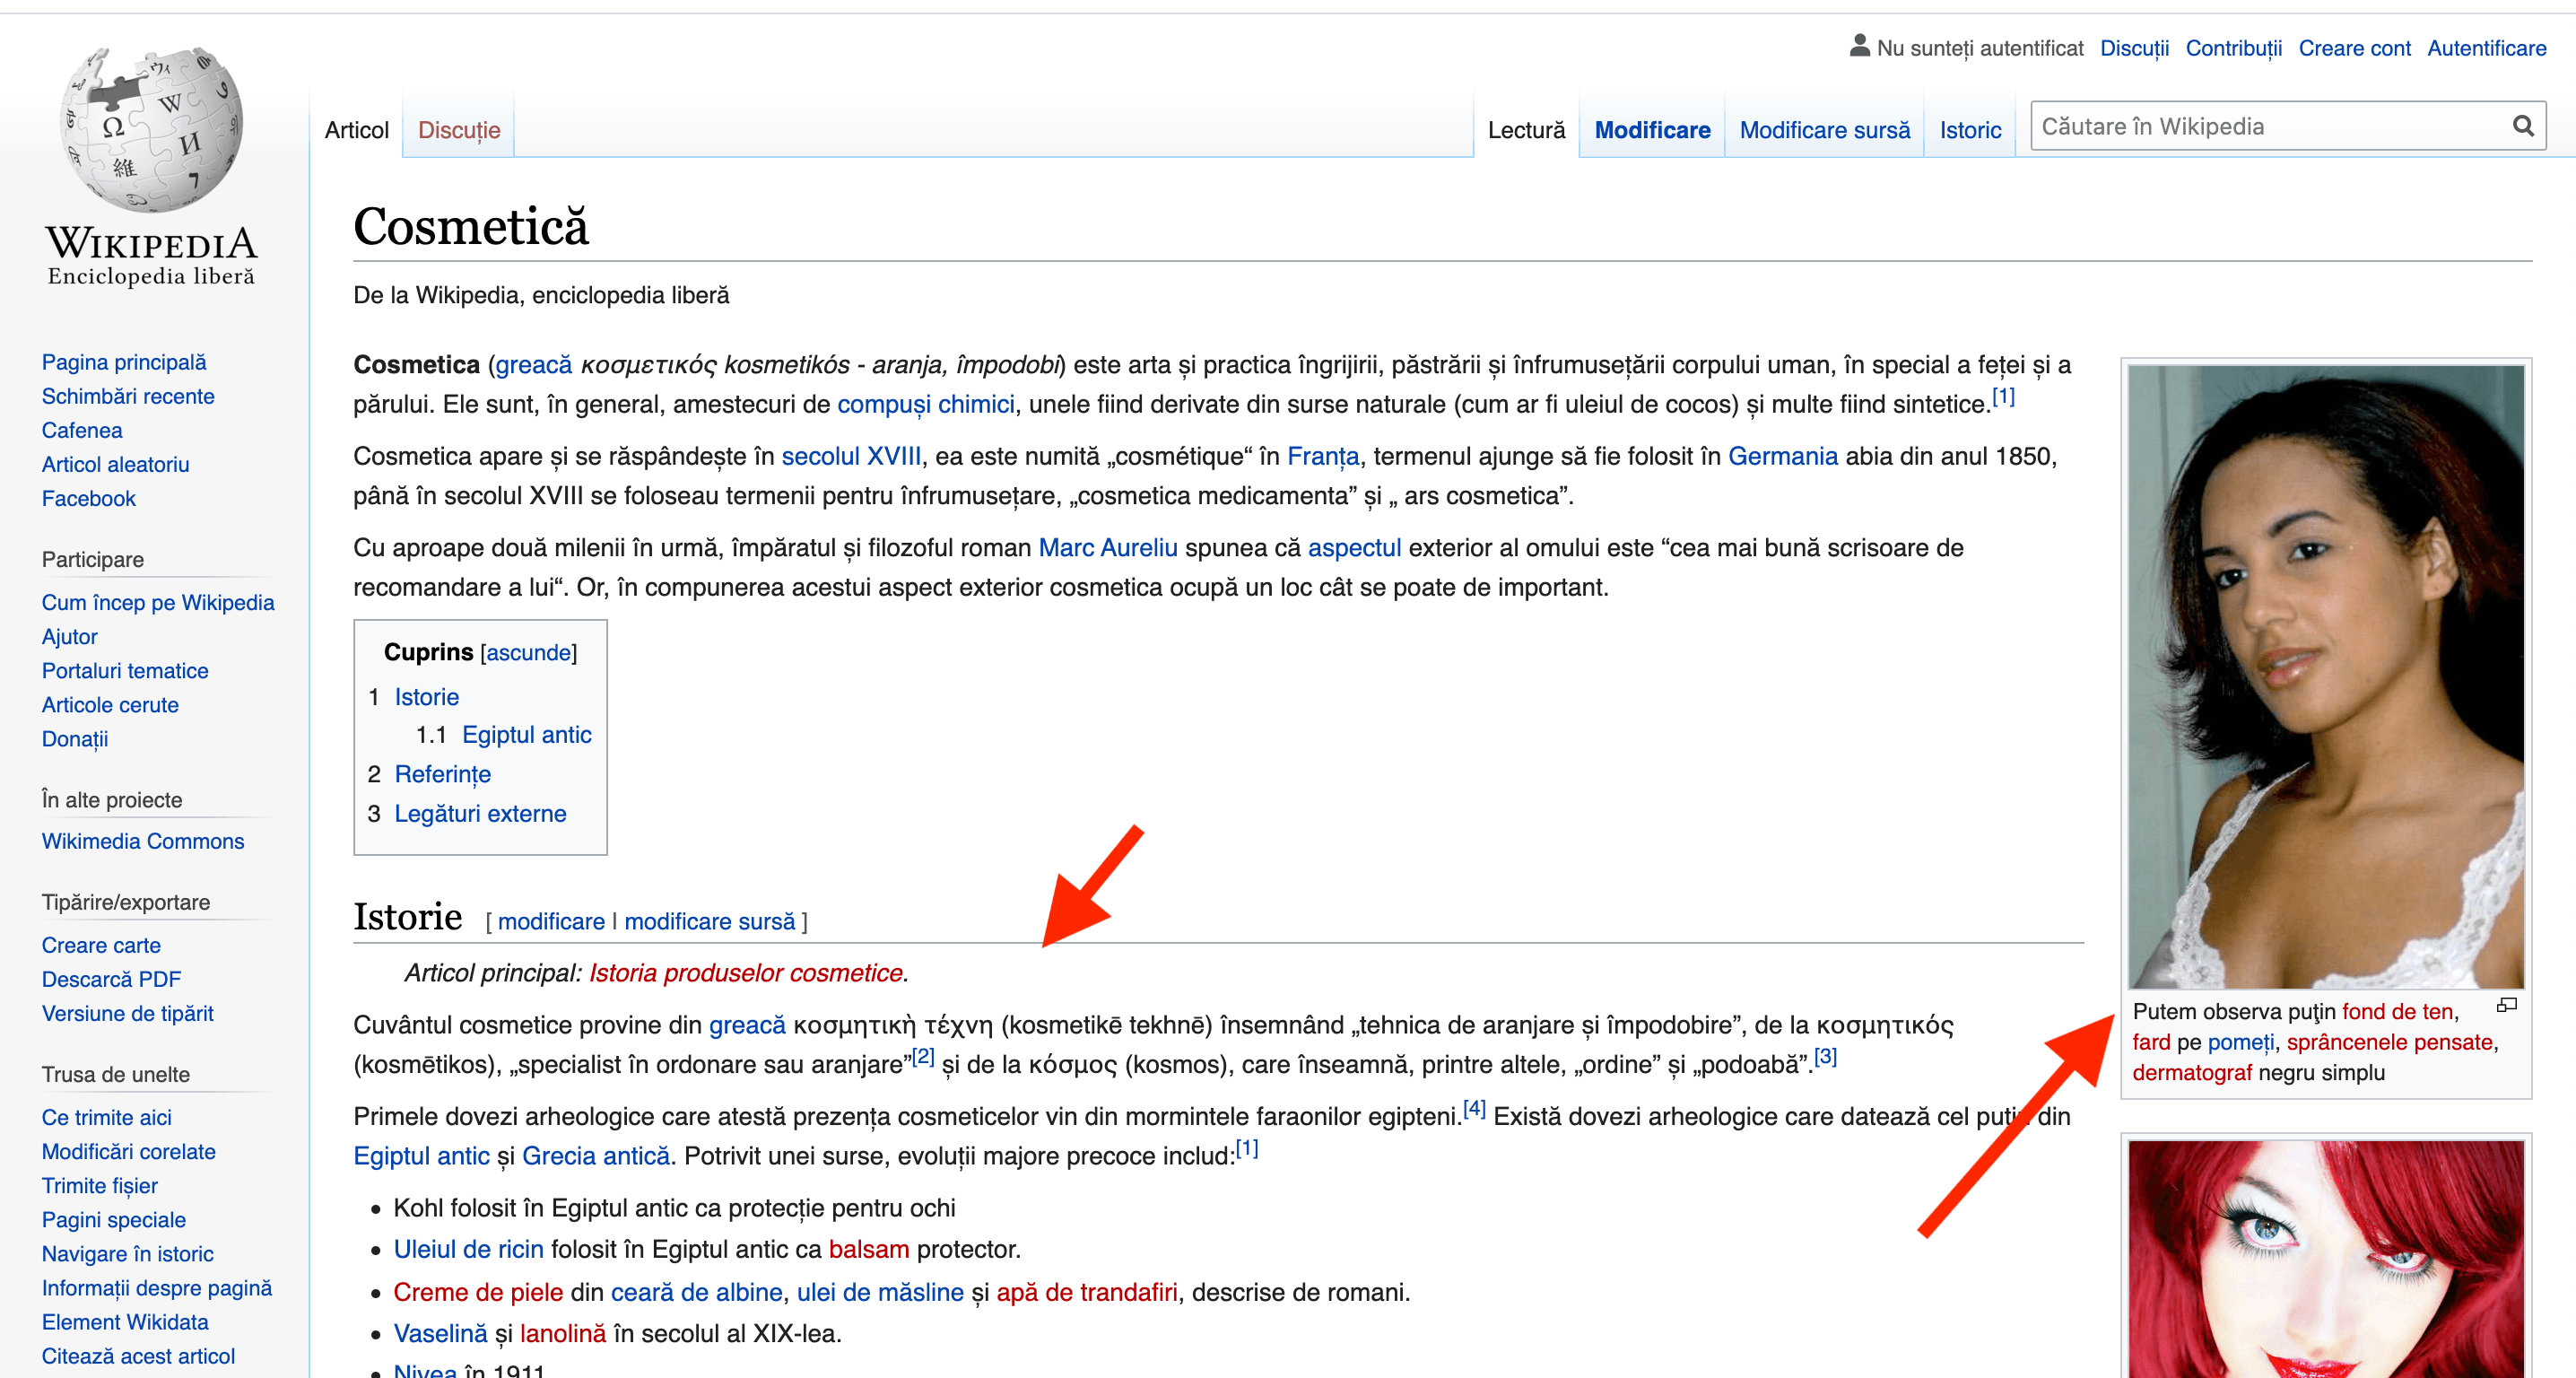This screenshot has height=1378, width=2576.
Task: Click the image enlarge icon near the photo caption
Action: coord(2507,1006)
